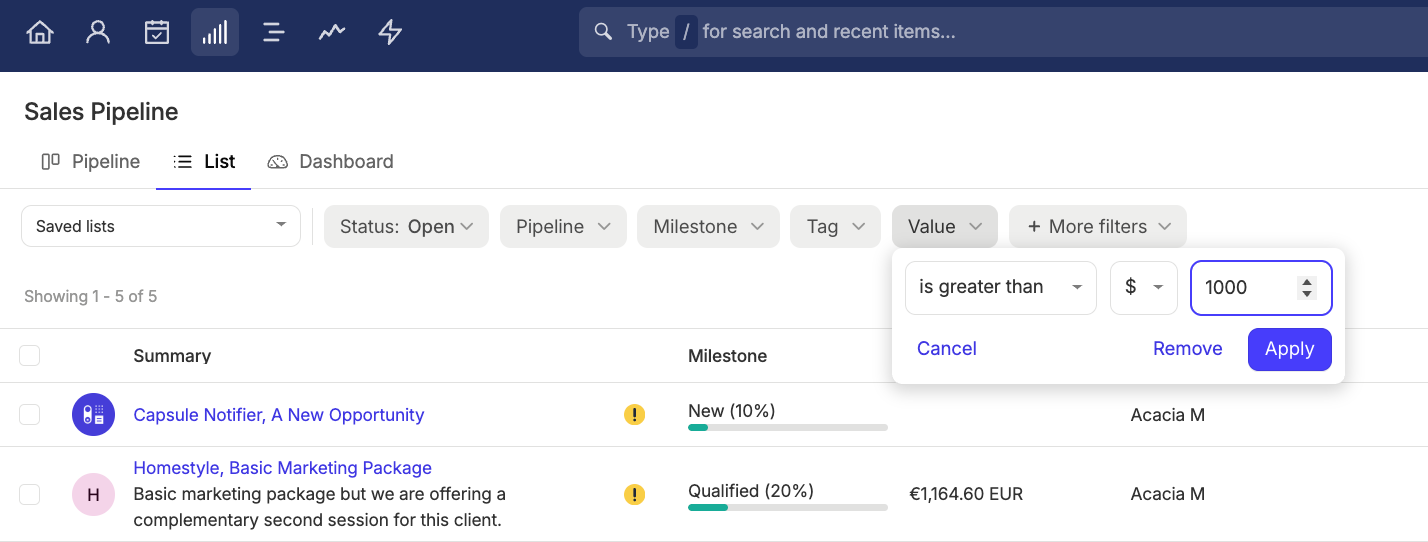This screenshot has width=1428, height=542.
Task: Check the Homestyle row checkbox
Action: point(30,494)
